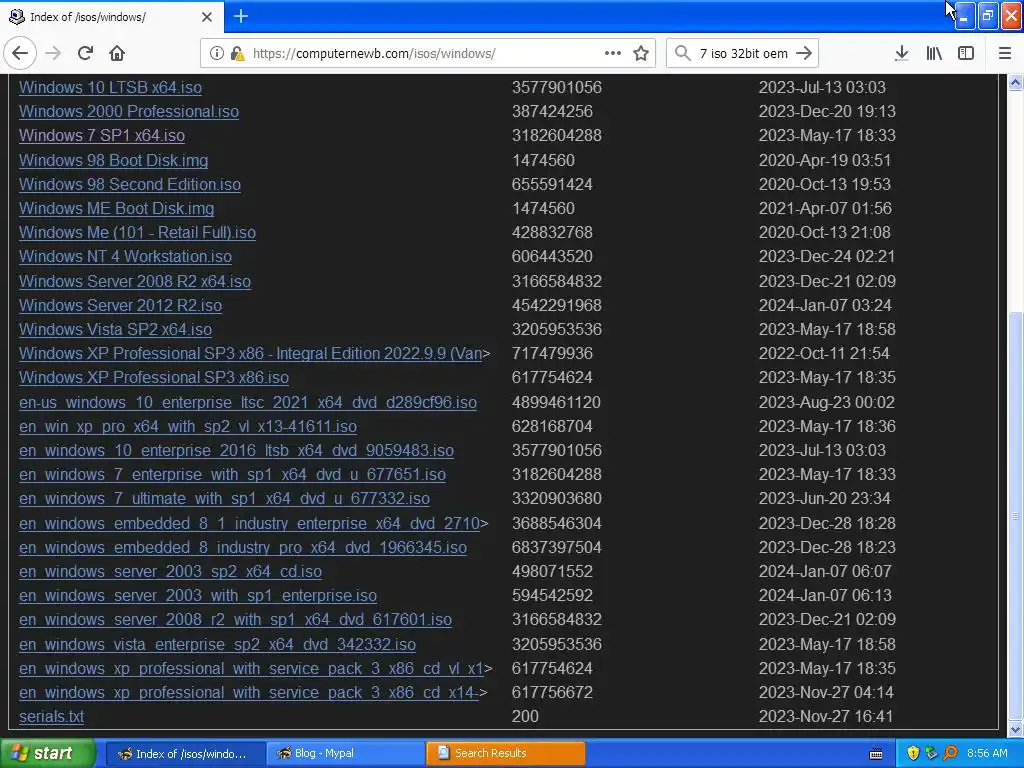Screen dimensions: 1024x768
Task: Toggle the browser sidebar
Action: 966,54
